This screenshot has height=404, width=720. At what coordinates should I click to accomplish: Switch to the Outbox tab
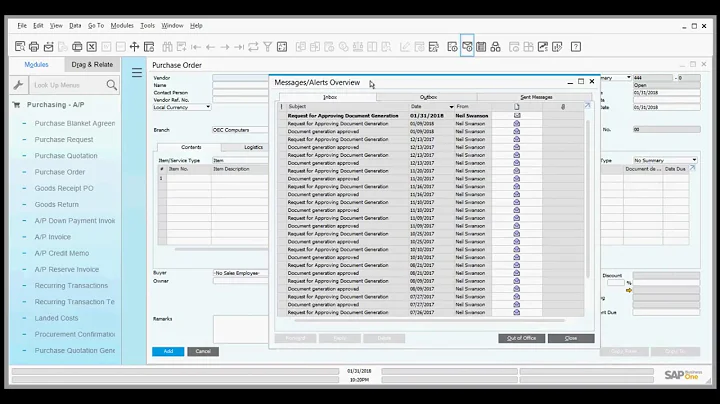[x=428, y=97]
